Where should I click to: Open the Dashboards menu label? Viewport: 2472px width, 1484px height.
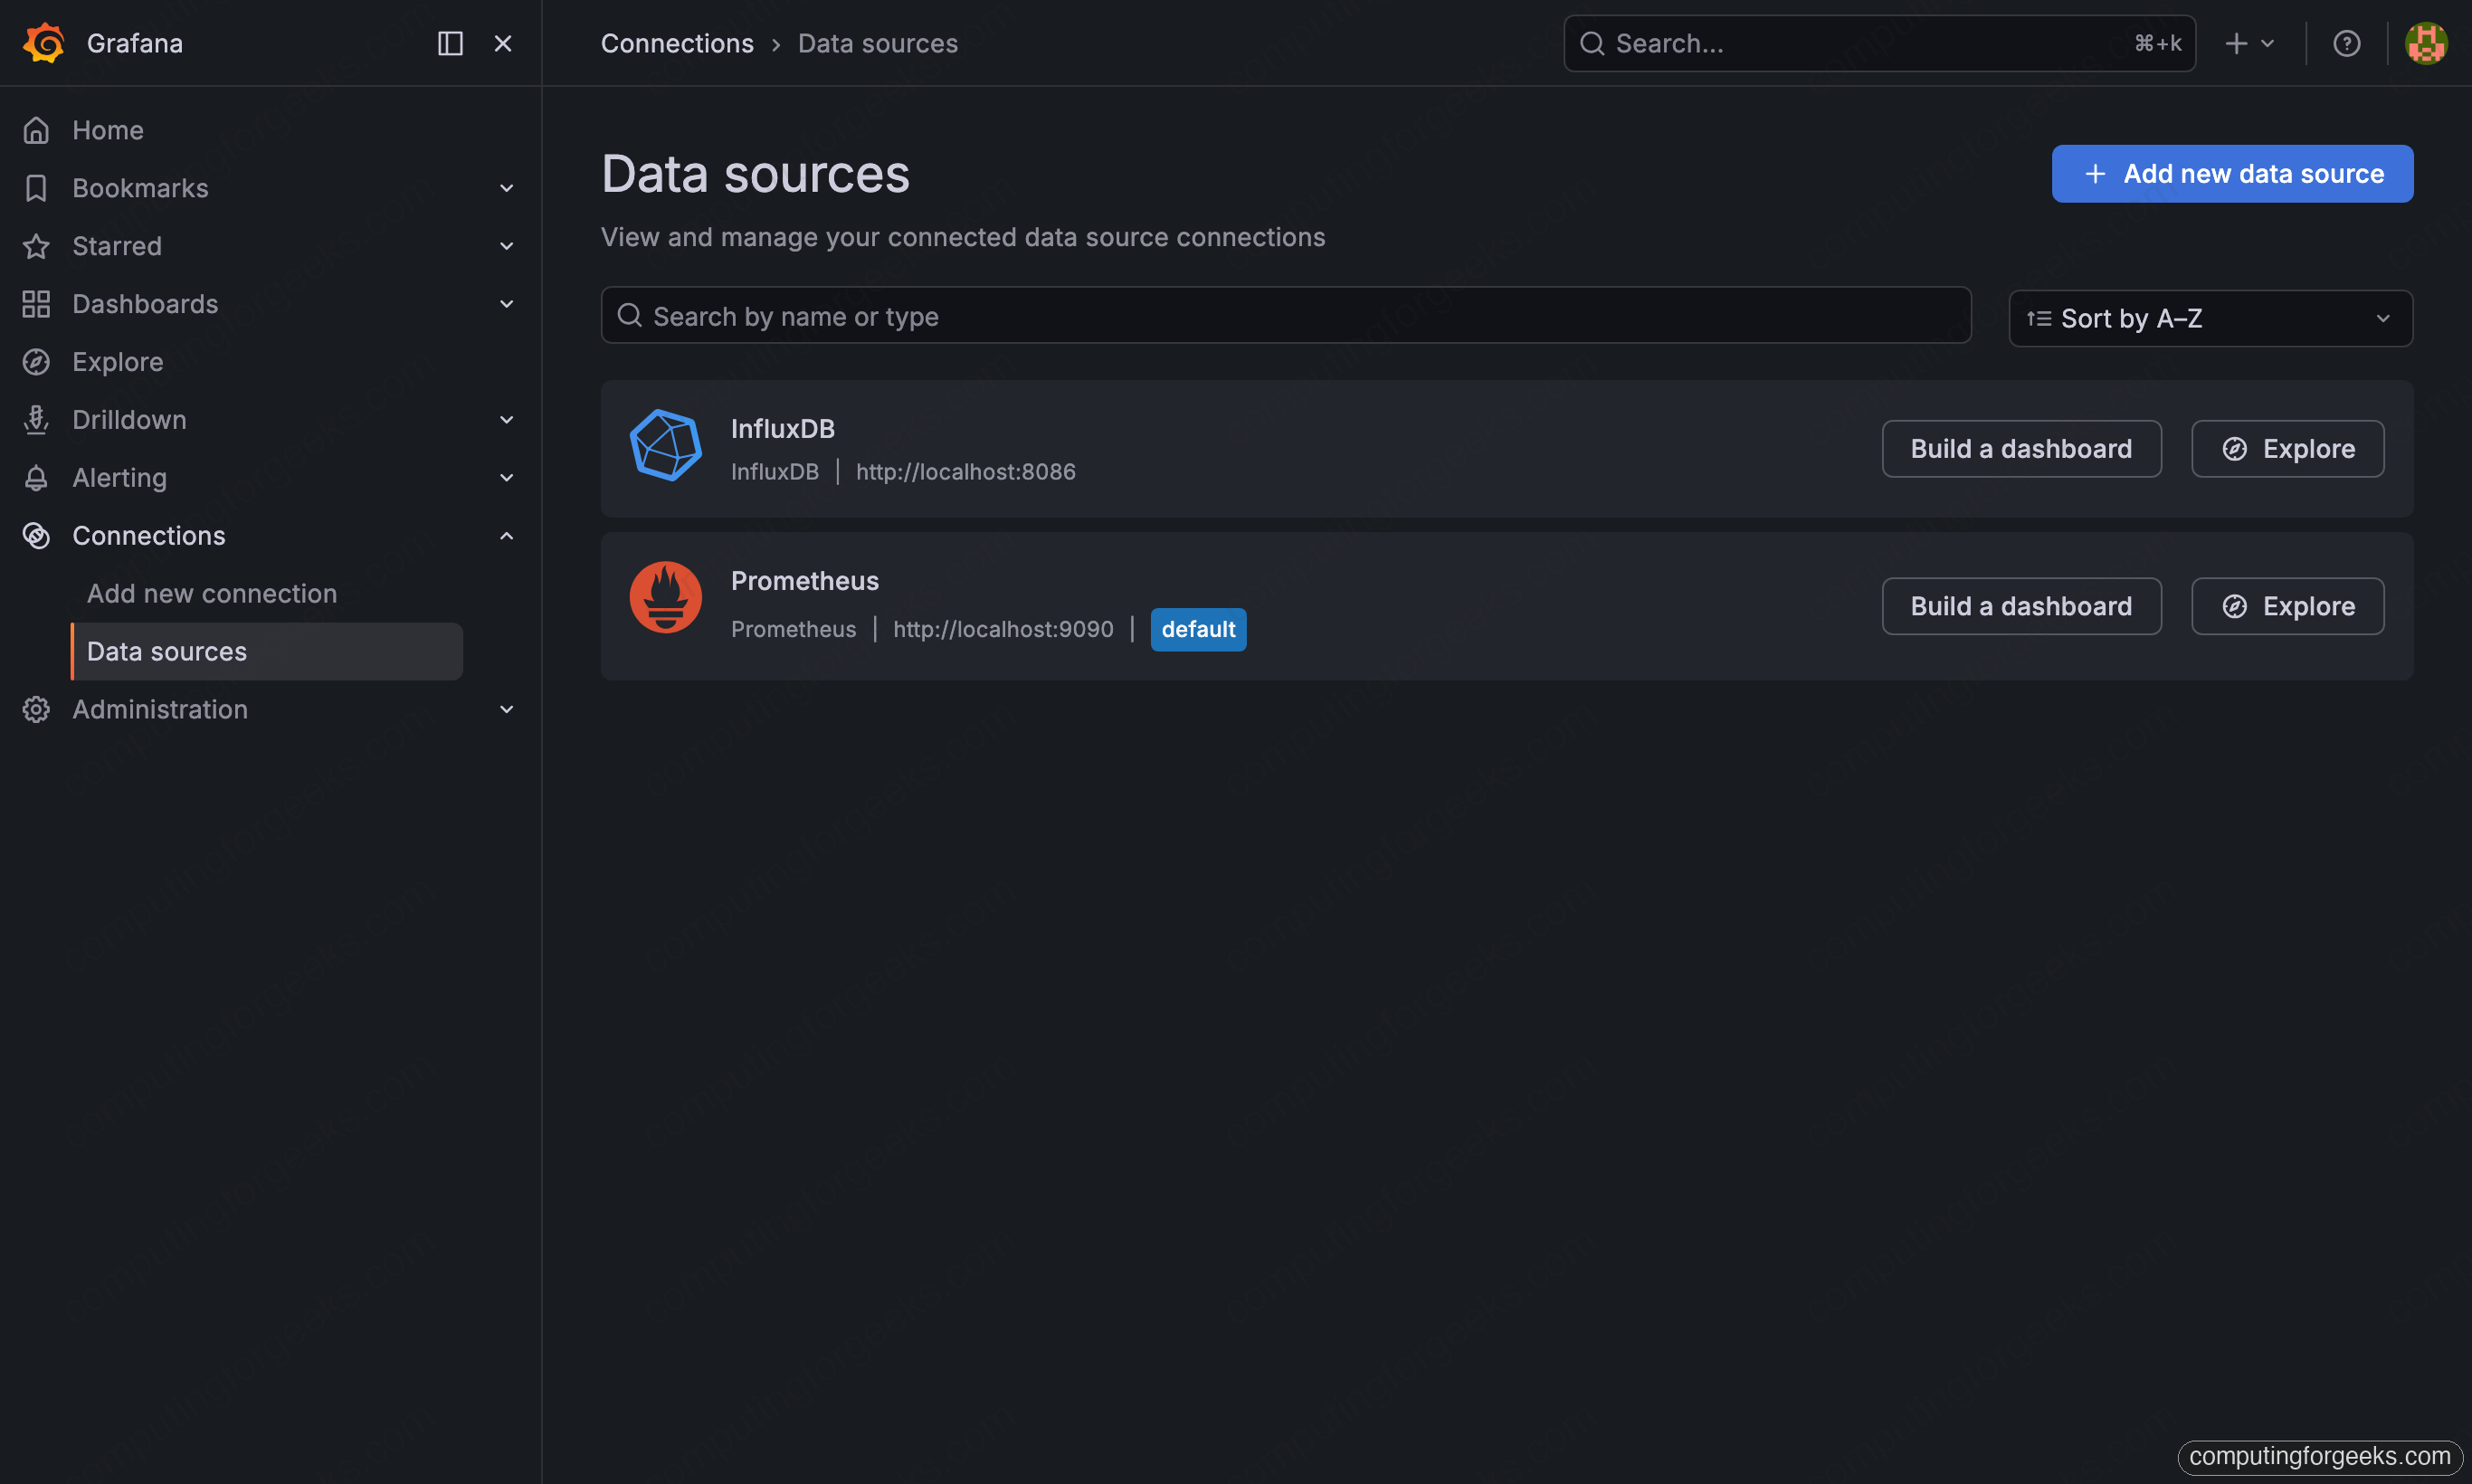click(145, 304)
